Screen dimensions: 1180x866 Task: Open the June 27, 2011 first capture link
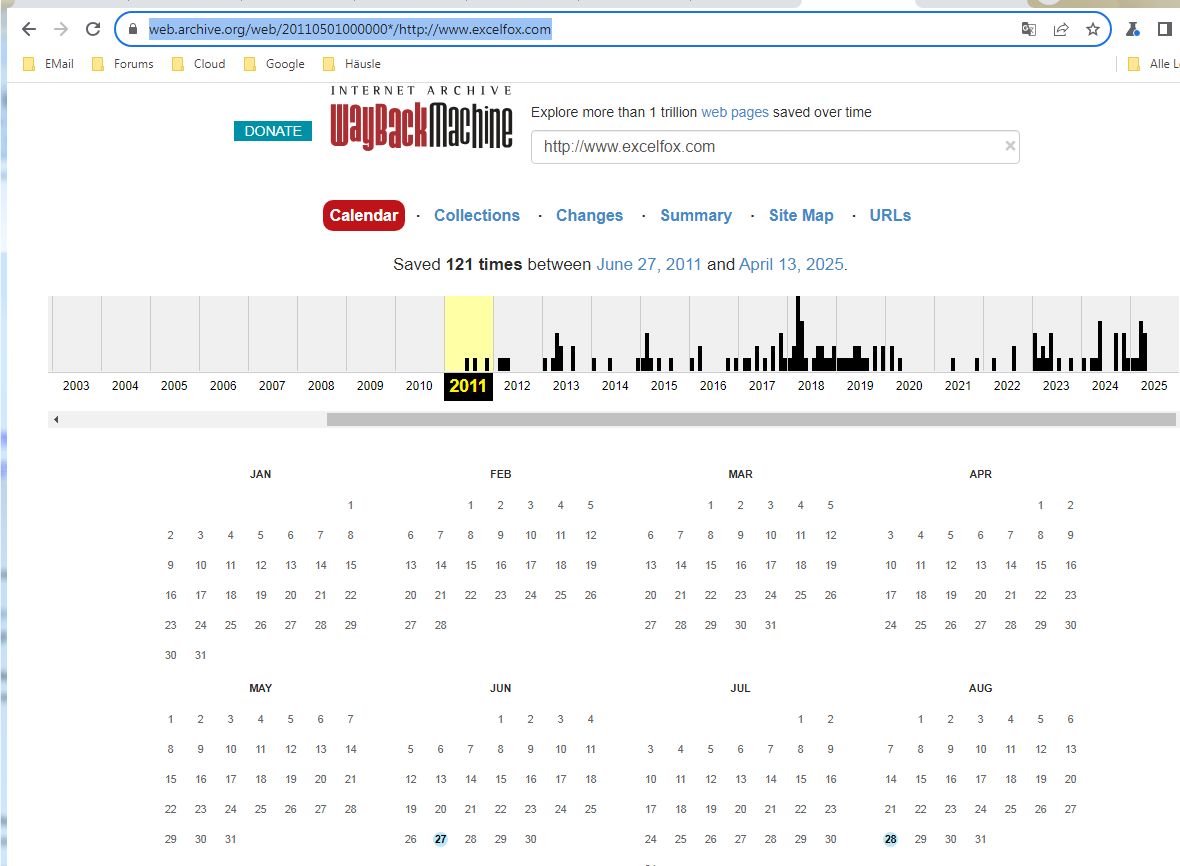[649, 264]
